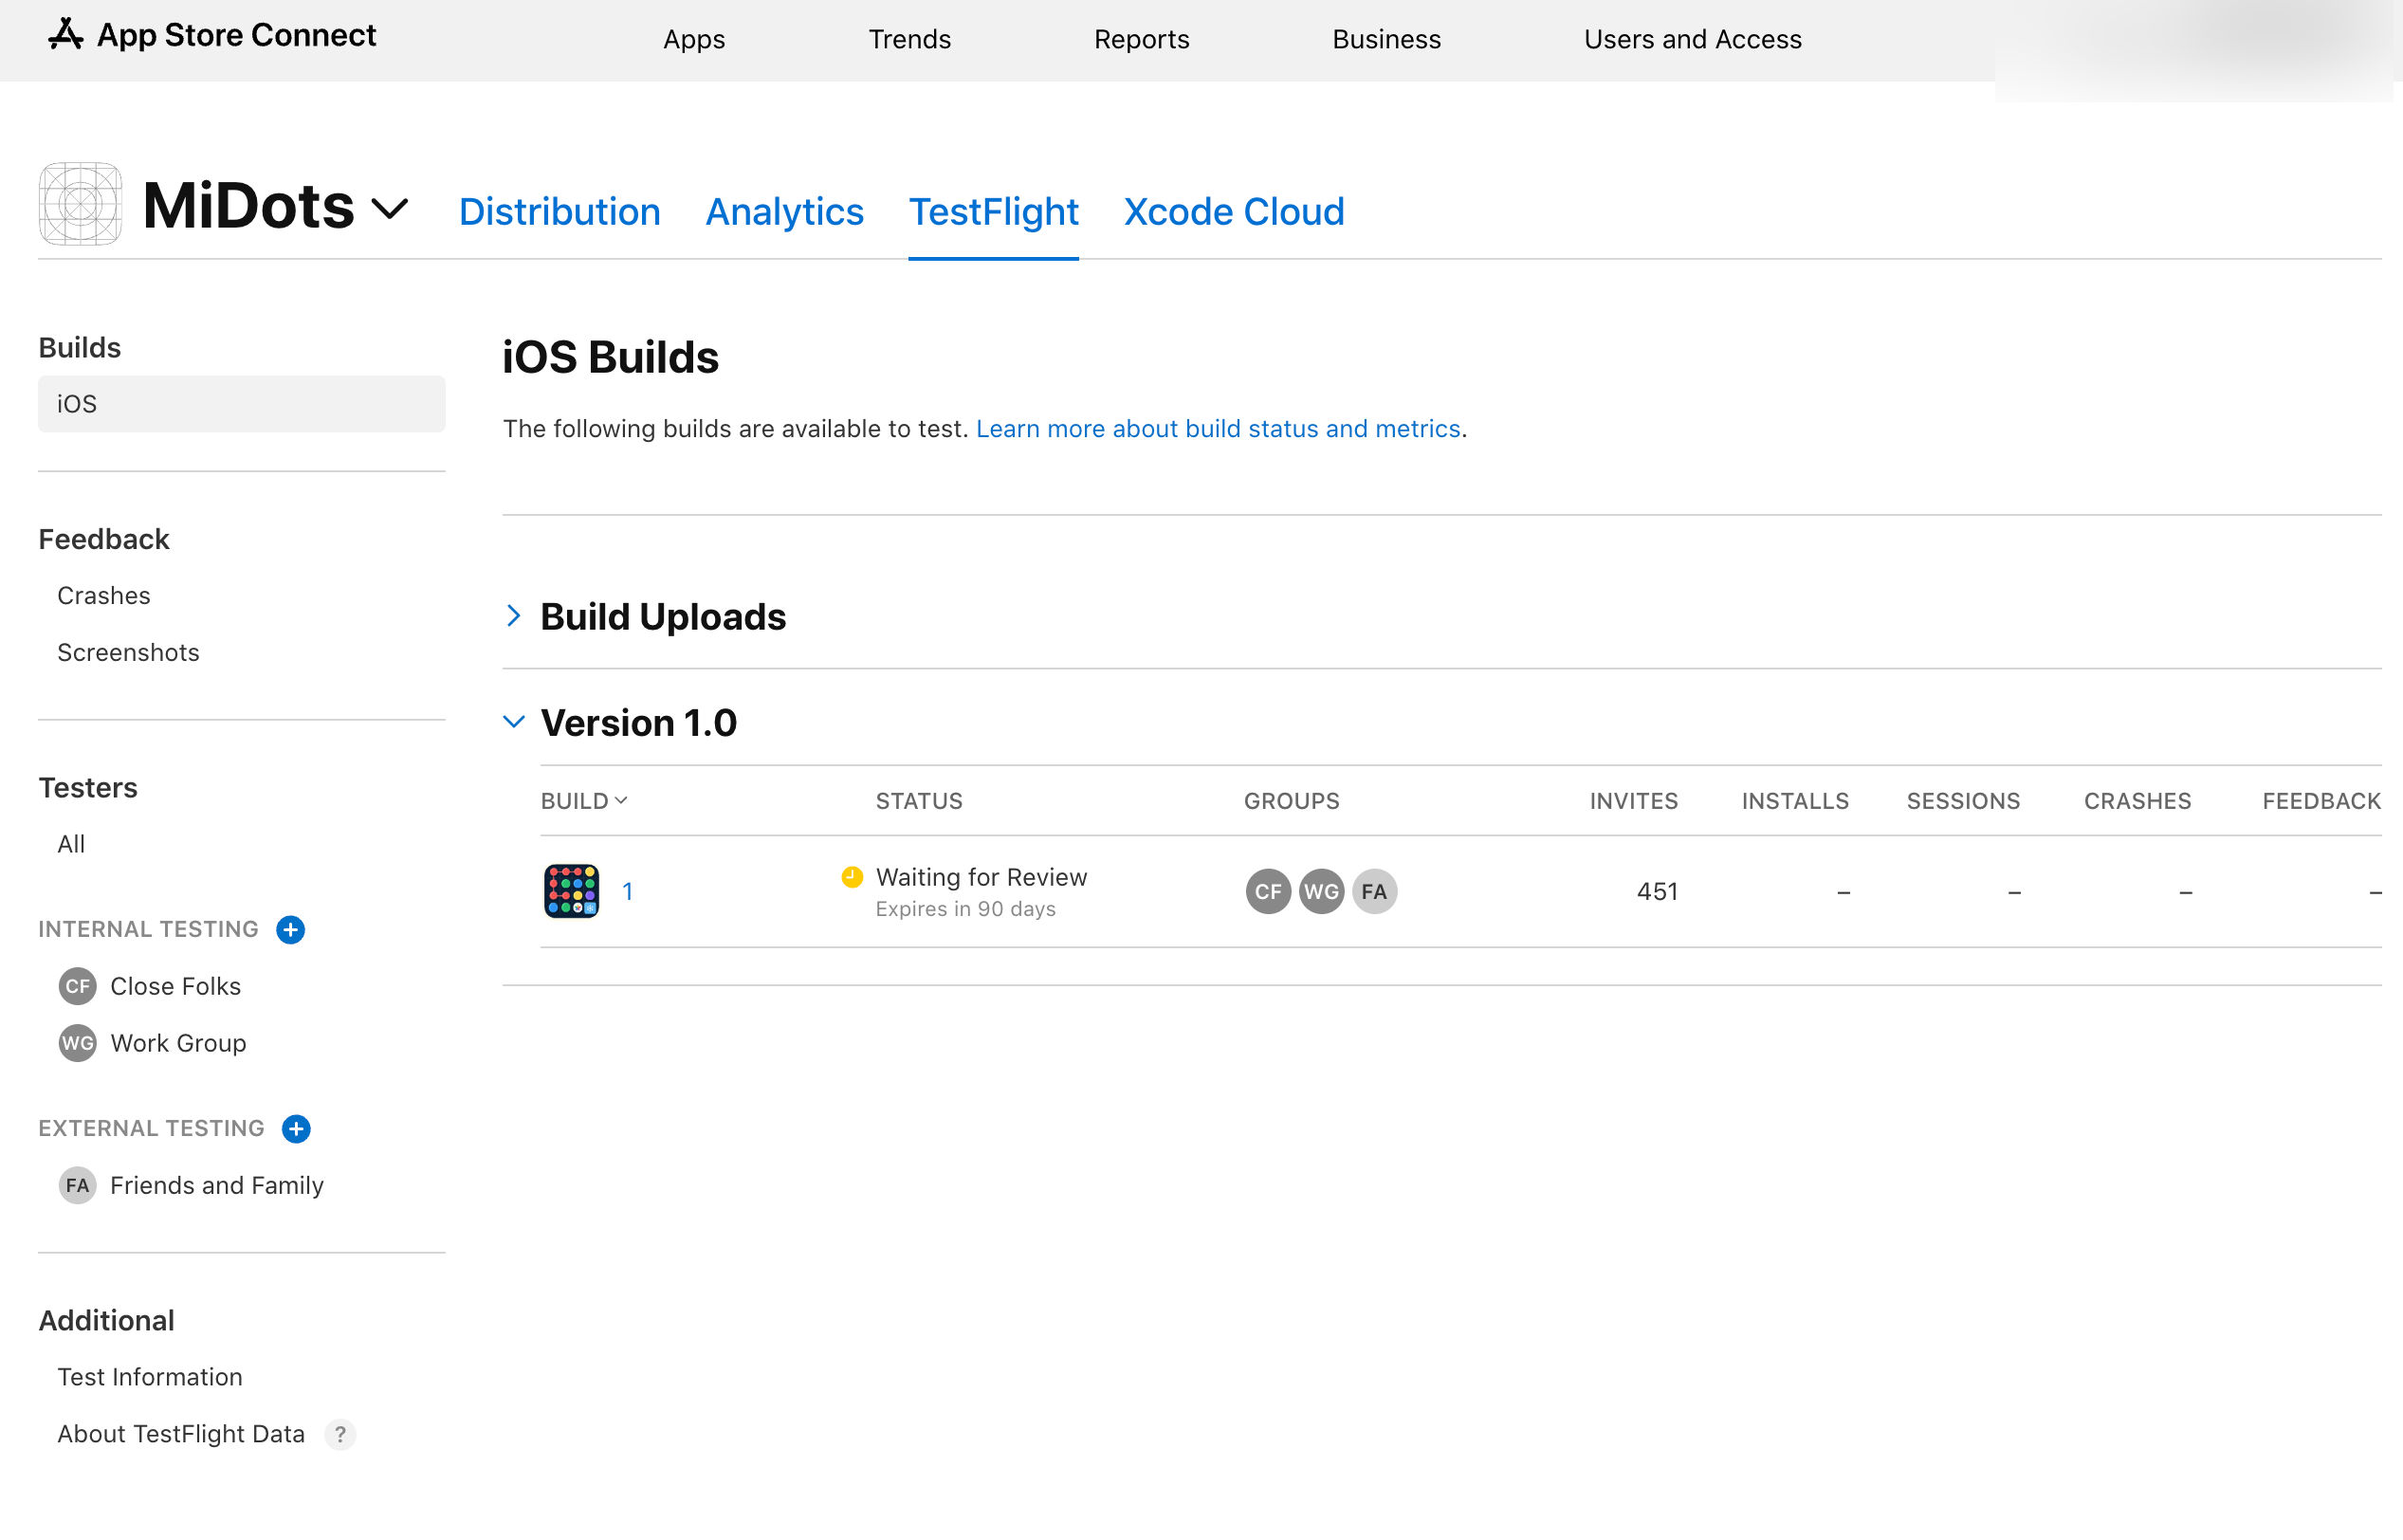Expand the Build Uploads section
The width and height of the screenshot is (2403, 1540).
coord(514,616)
